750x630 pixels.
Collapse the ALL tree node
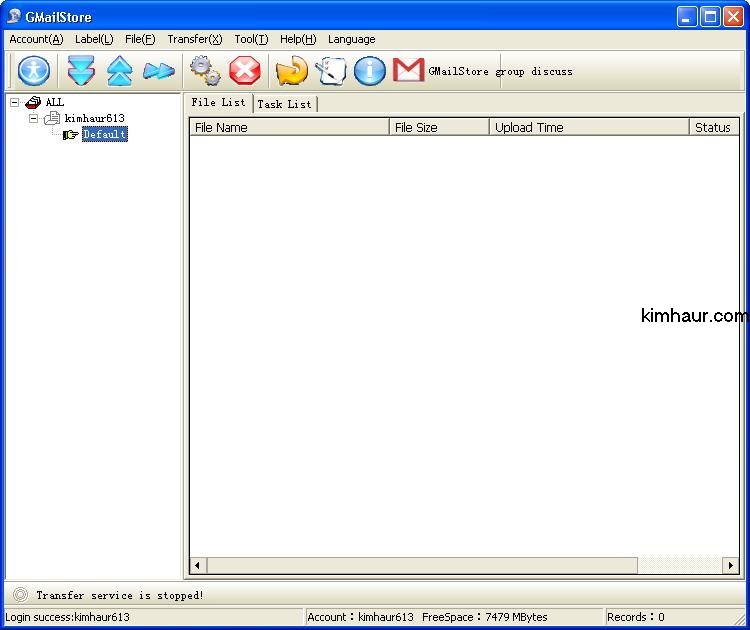pyautogui.click(x=15, y=102)
